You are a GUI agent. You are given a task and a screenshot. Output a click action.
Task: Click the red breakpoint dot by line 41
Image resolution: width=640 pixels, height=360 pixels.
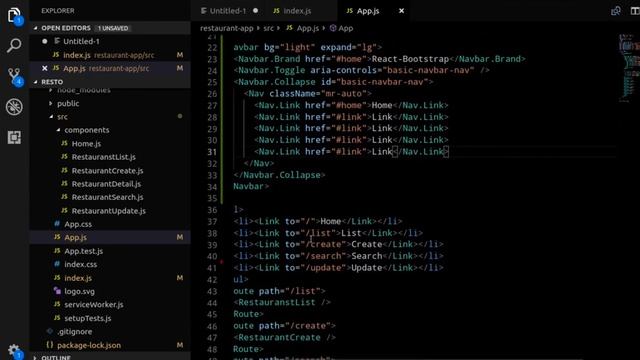pyautogui.click(x=222, y=262)
